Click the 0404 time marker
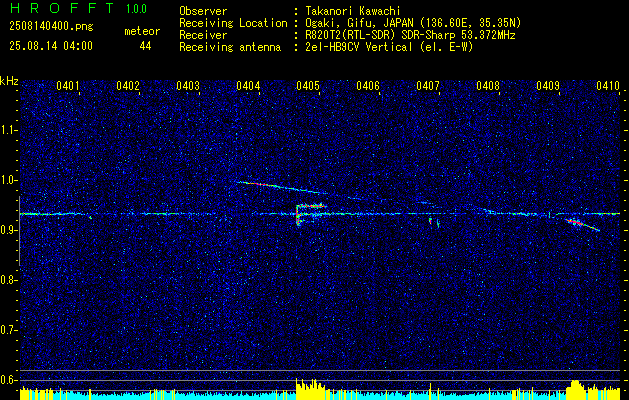Screen dimensions: 629x400 tap(248, 86)
